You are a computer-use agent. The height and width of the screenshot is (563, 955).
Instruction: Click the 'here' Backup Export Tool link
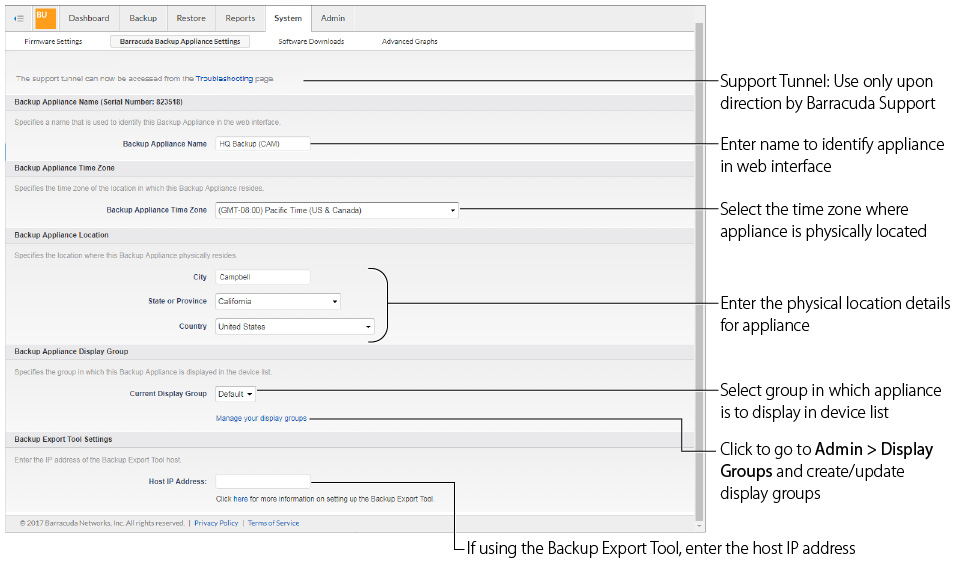241,499
